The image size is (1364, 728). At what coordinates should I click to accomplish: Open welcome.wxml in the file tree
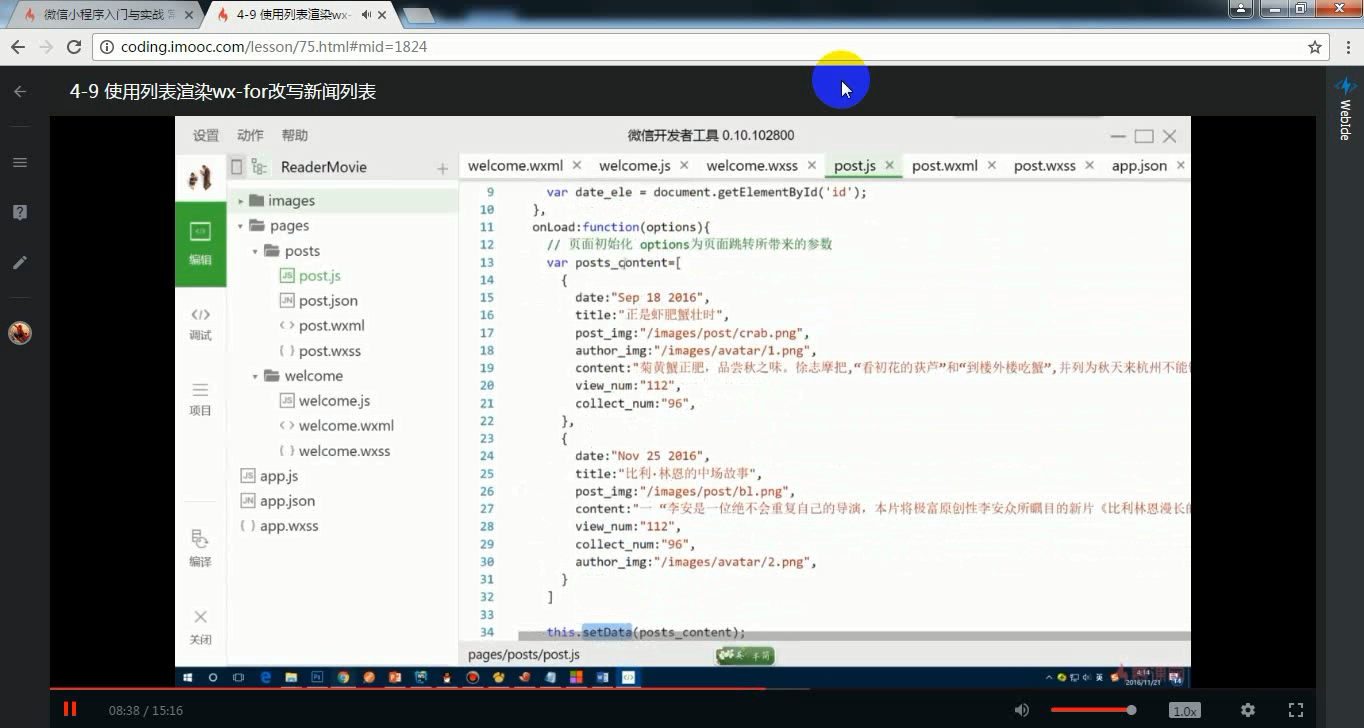pyautogui.click(x=336, y=426)
